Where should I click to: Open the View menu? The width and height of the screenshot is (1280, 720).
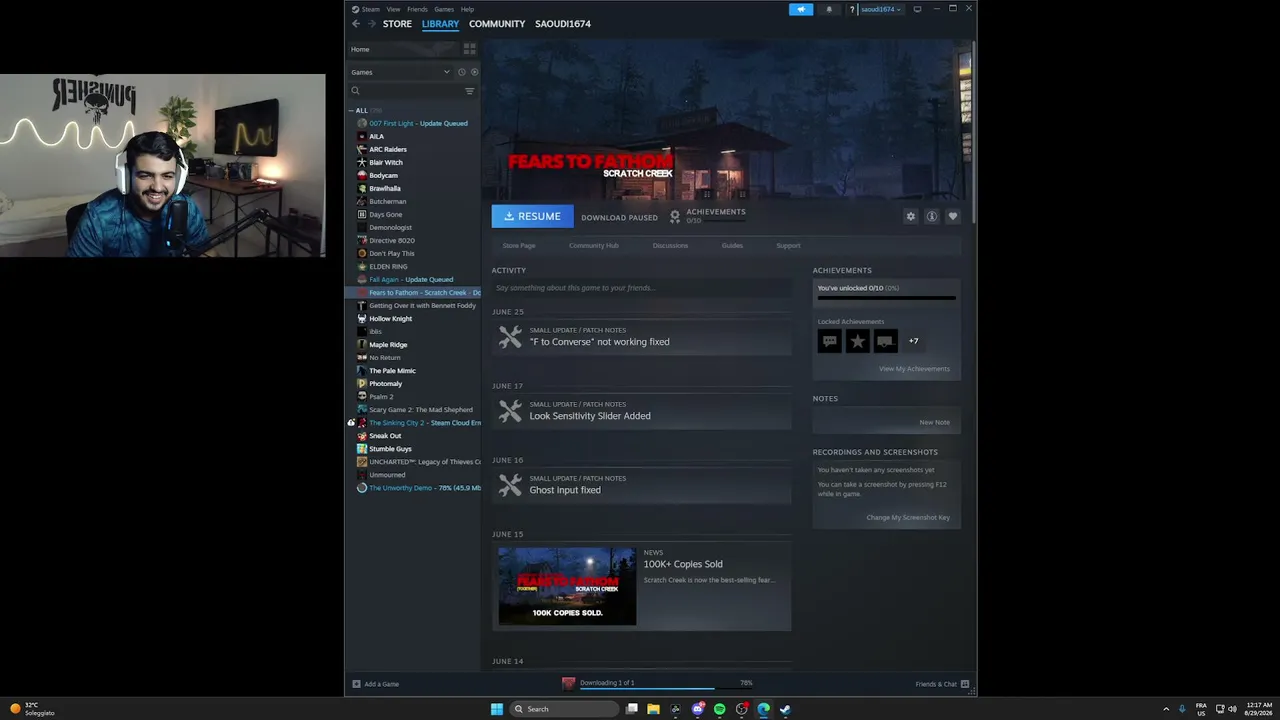393,9
